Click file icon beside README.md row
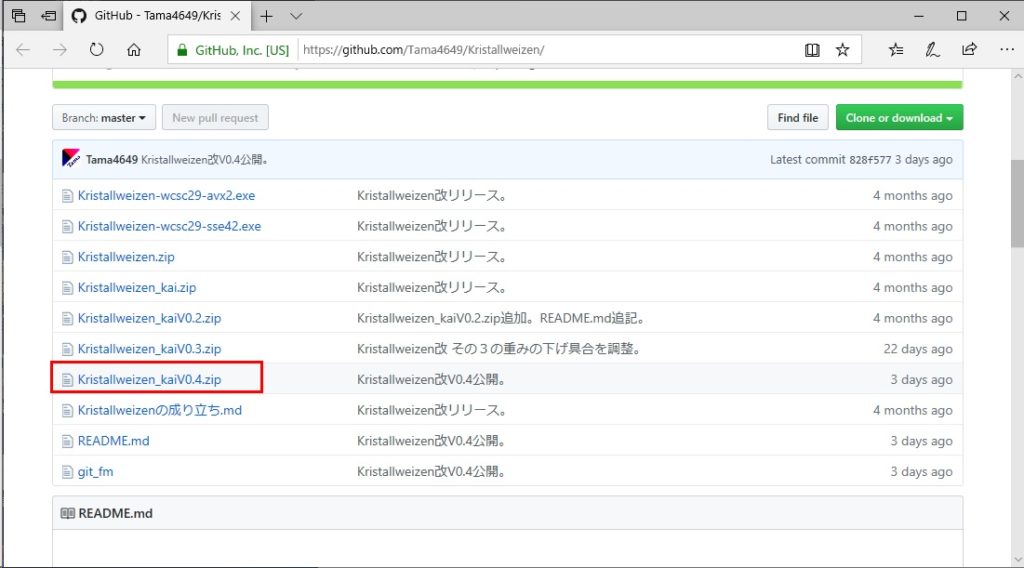 coord(67,441)
